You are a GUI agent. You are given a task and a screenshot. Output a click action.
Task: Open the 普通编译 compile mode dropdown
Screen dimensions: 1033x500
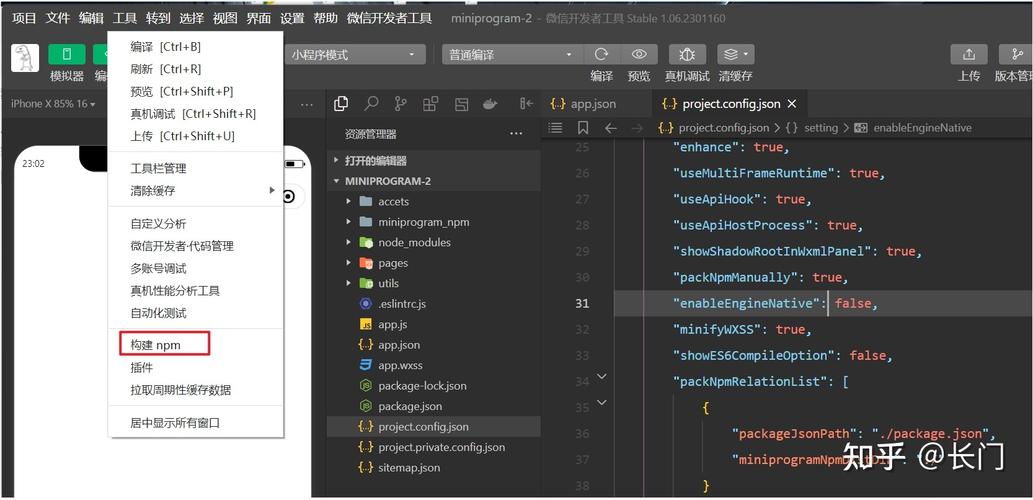(x=510, y=55)
